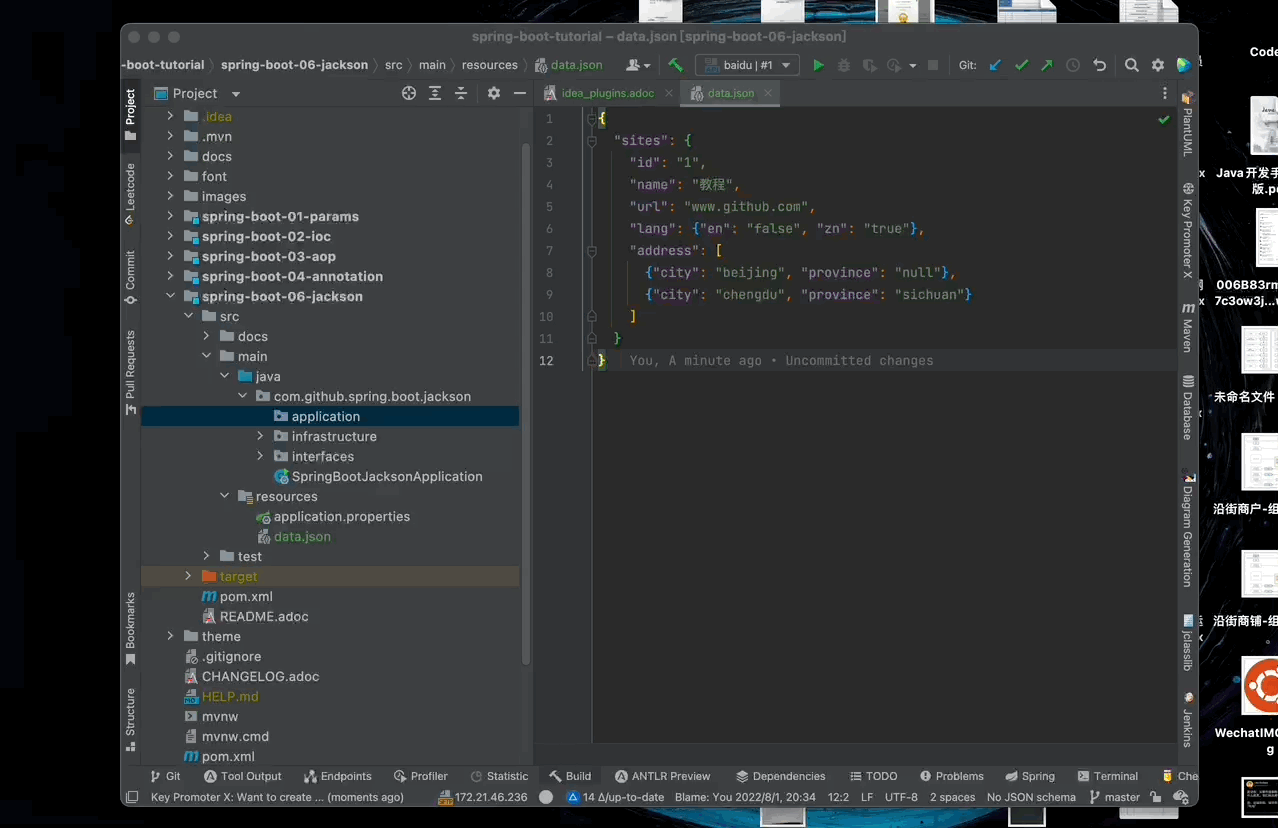Click the Project tree vertical scrollbar
Viewport: 1278px width, 828px height.
point(526,400)
